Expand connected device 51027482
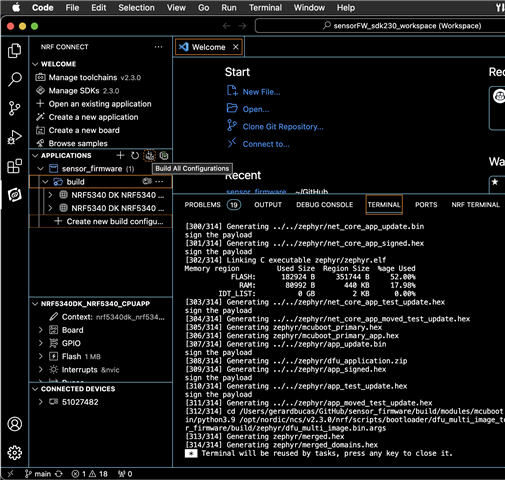The width and height of the screenshot is (505, 480). (41, 402)
